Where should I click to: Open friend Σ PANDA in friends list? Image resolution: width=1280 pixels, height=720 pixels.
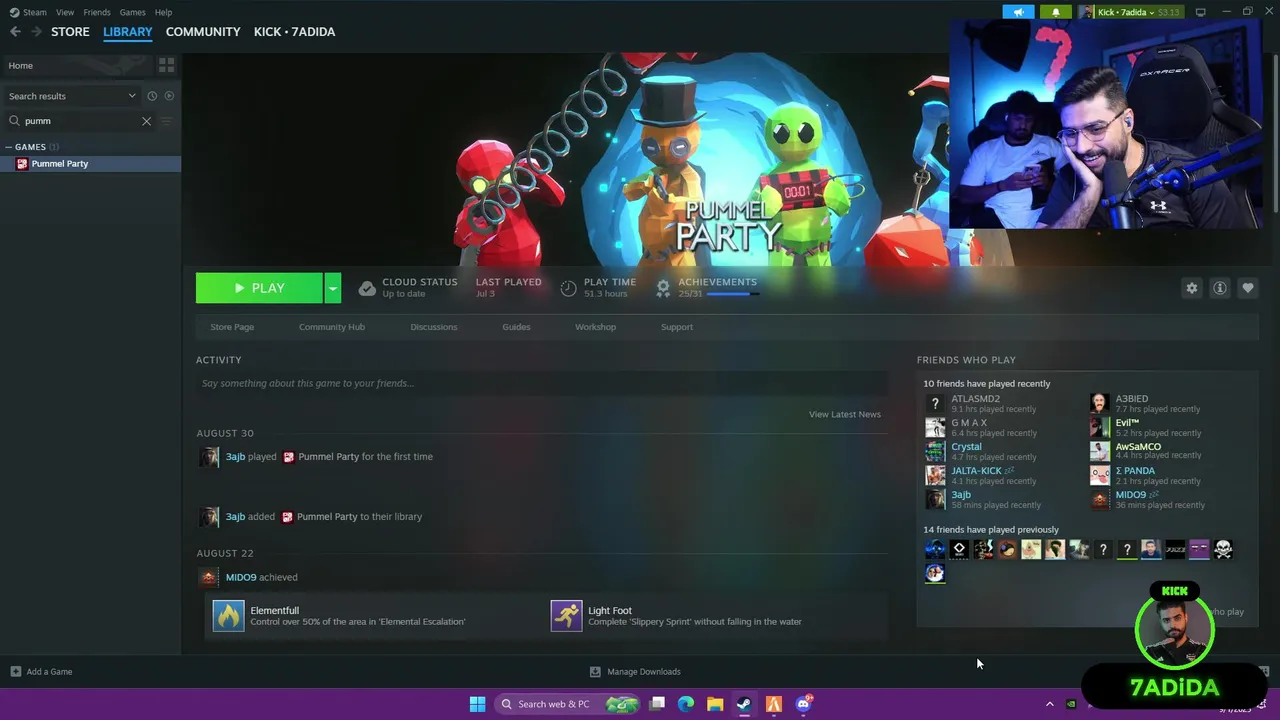(1135, 471)
